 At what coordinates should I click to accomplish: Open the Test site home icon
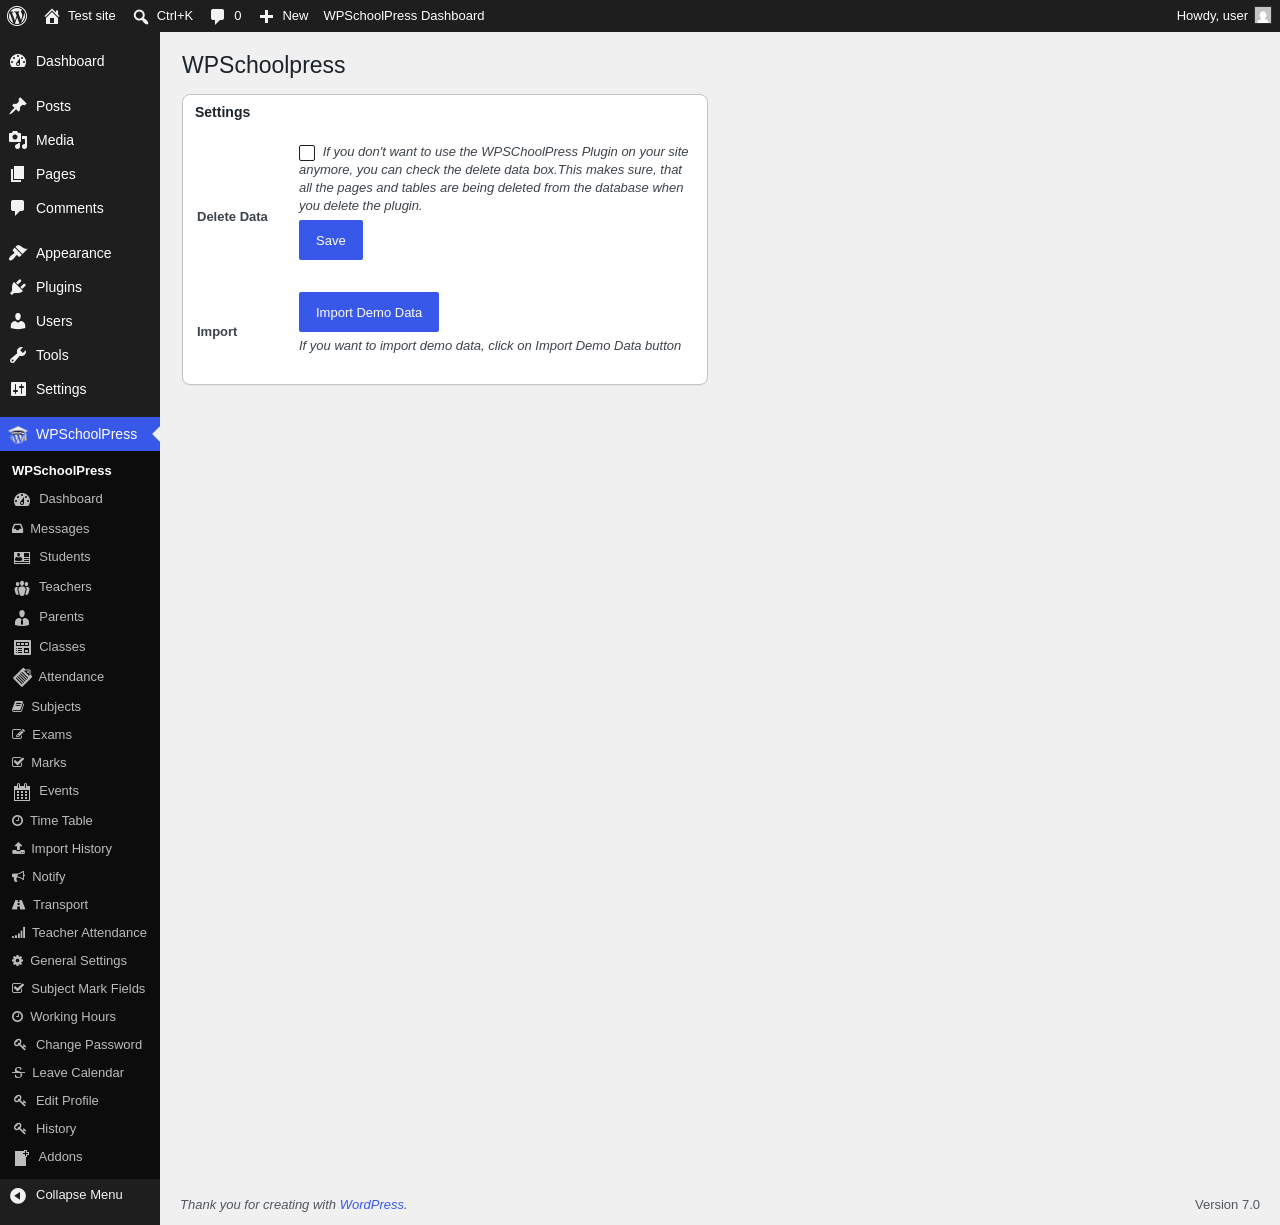coord(52,16)
